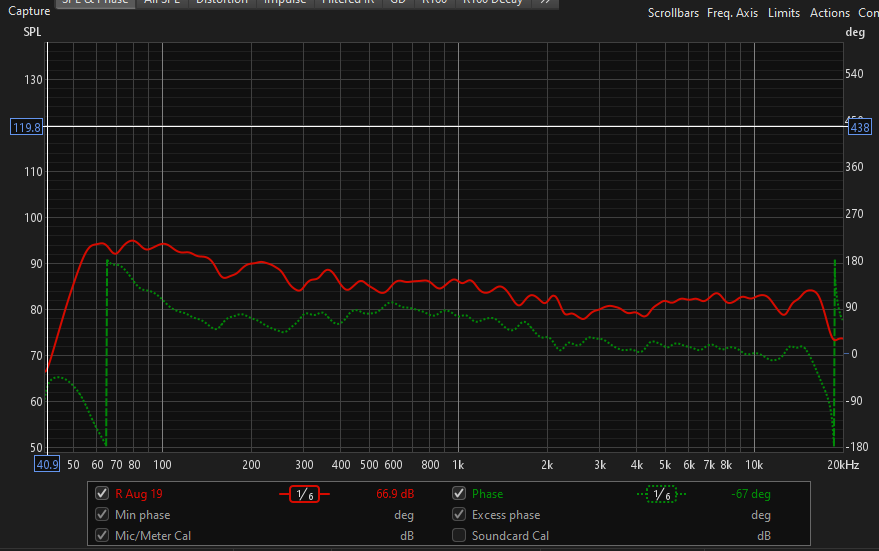The height and width of the screenshot is (551, 879).
Task: Open the RT60 Decay tab
Action: pos(492,2)
